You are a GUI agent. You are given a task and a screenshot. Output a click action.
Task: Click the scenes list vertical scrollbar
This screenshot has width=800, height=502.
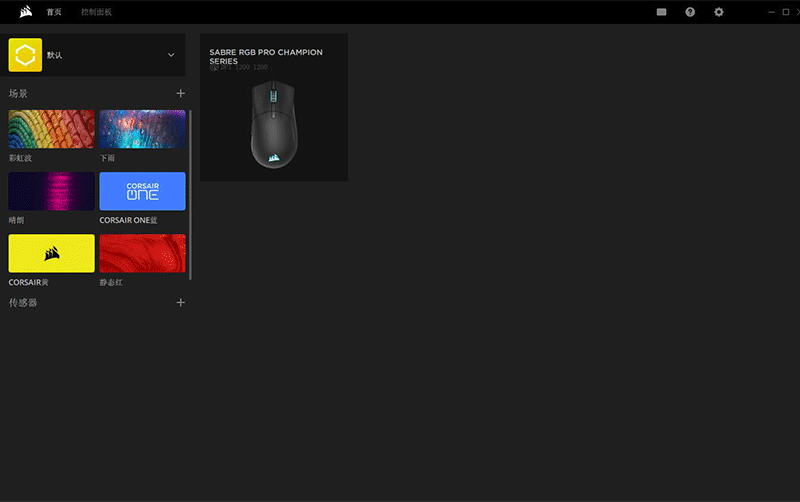pyautogui.click(x=190, y=194)
